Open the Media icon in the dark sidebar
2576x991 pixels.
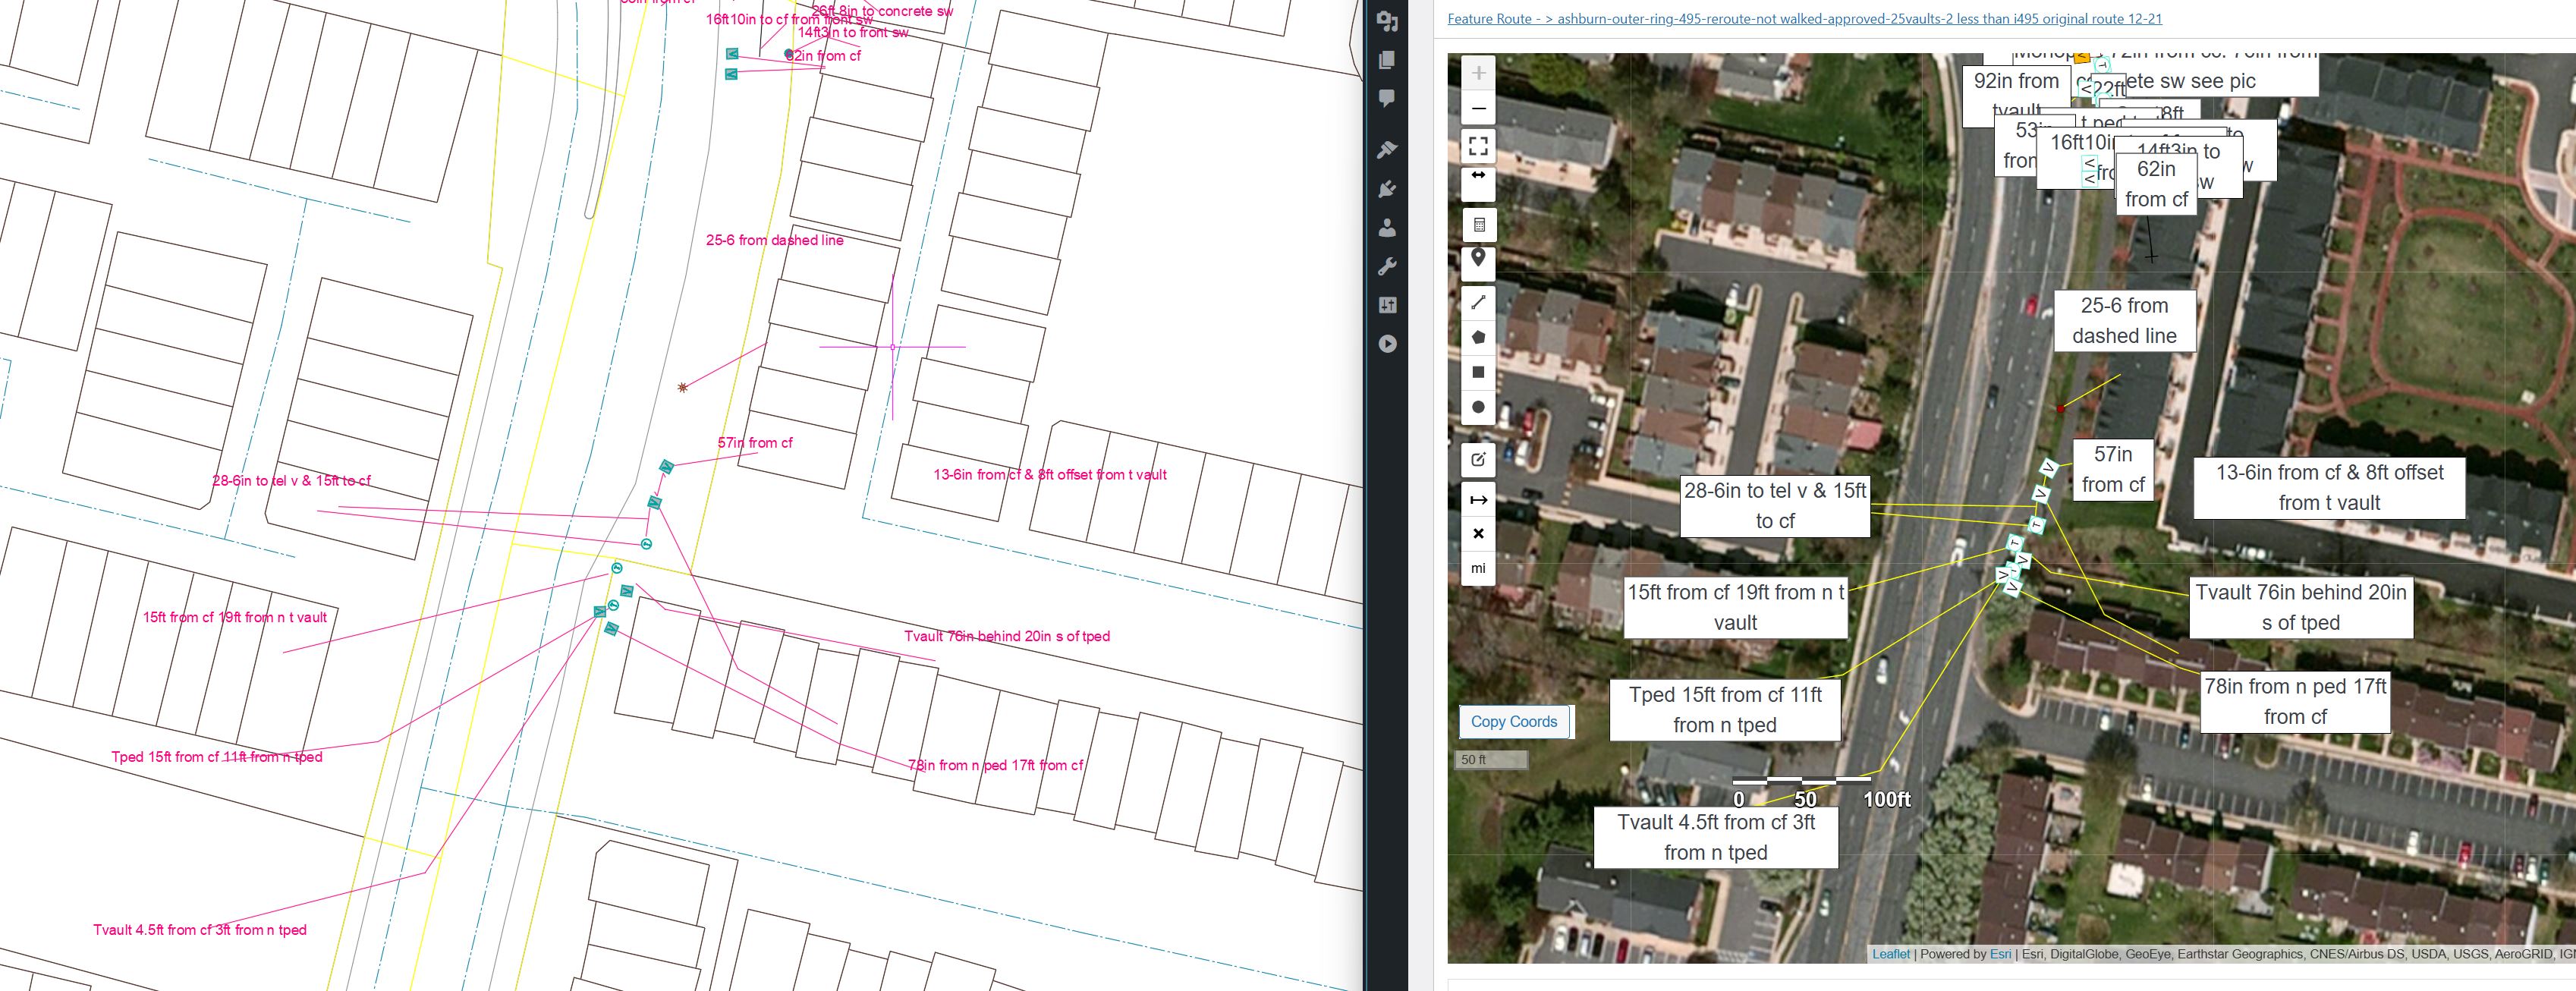click(x=1386, y=21)
